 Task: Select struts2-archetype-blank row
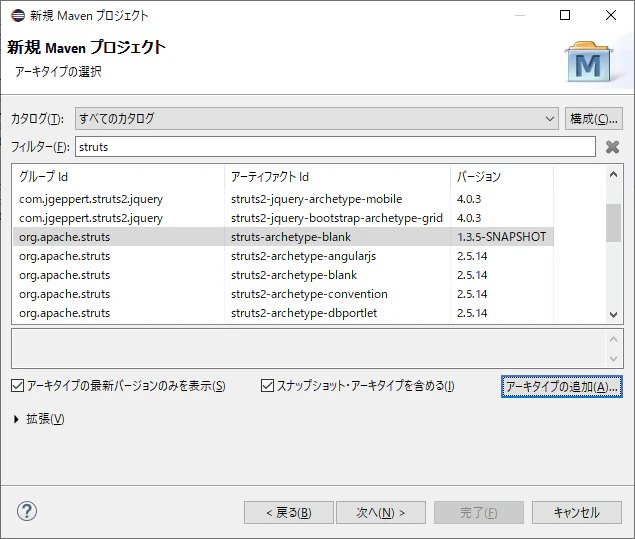pyautogui.click(x=283, y=275)
